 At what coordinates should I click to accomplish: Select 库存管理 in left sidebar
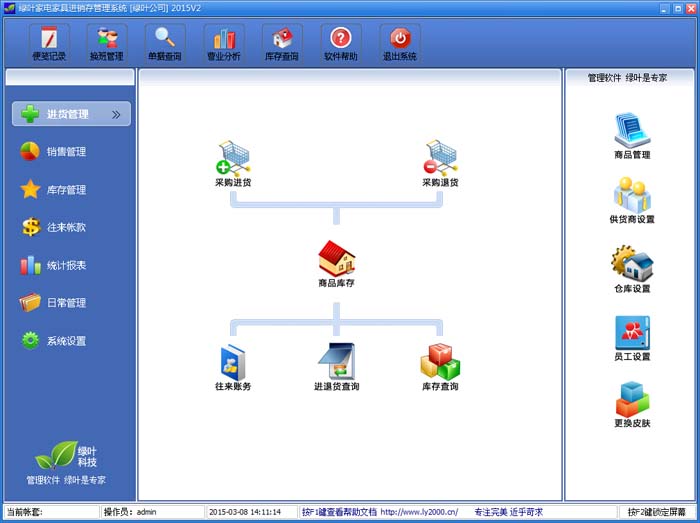point(66,190)
